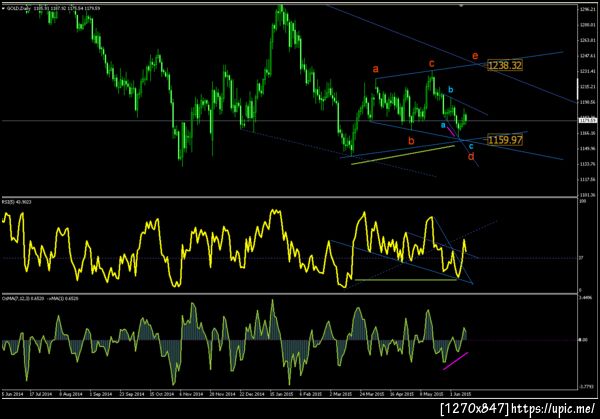Click the blue sub-wave label 'c'
600x419 pixels.
[x=471, y=146]
